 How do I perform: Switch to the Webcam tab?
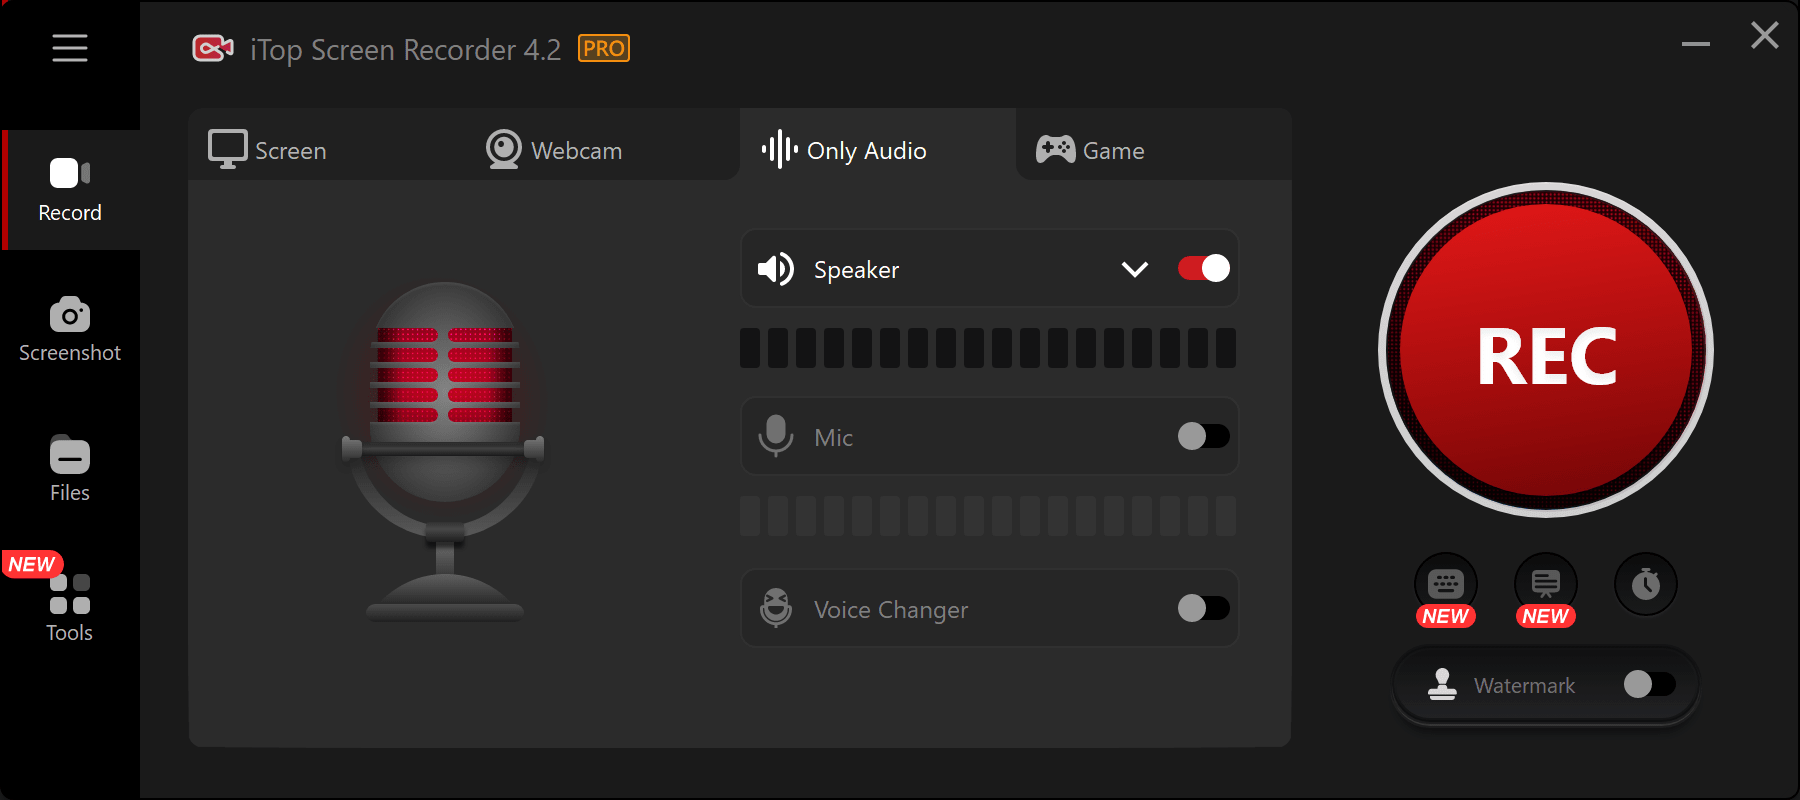coord(555,150)
